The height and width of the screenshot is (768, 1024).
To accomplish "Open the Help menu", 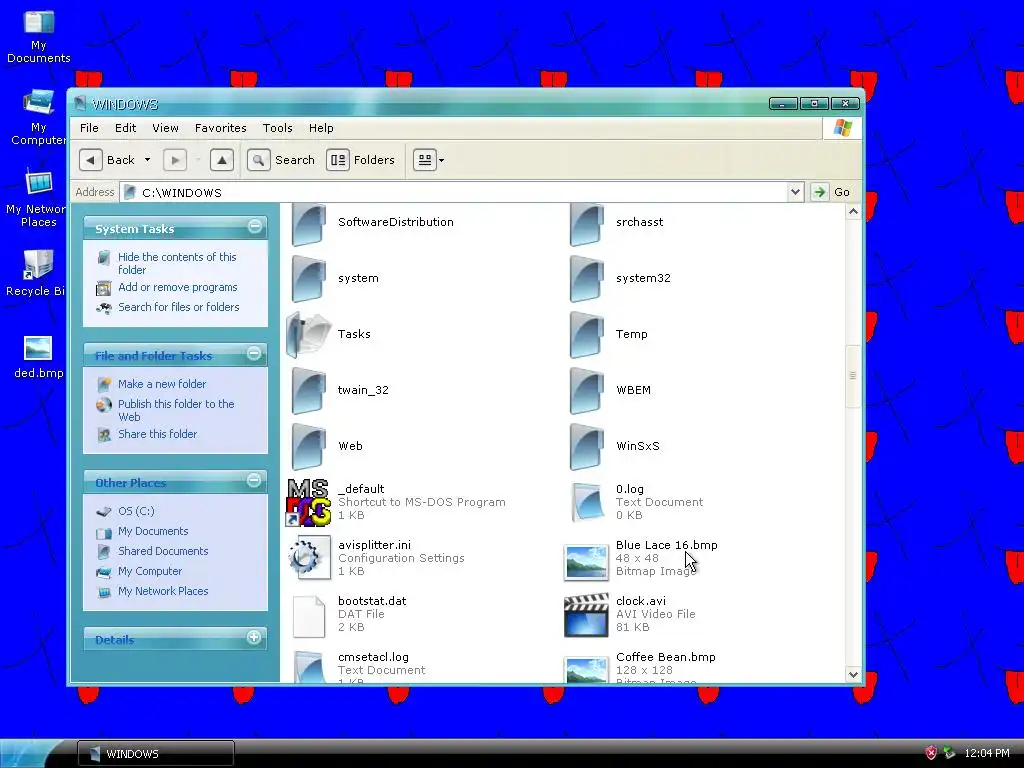I will (321, 128).
